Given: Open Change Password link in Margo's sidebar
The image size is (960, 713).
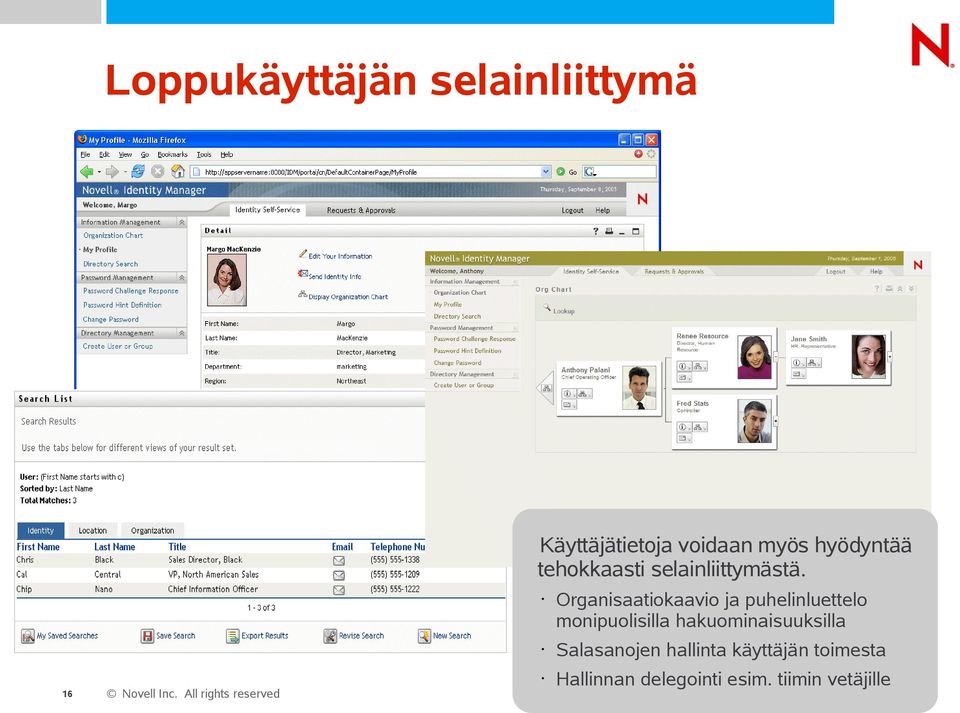Looking at the screenshot, I should pos(111,319).
